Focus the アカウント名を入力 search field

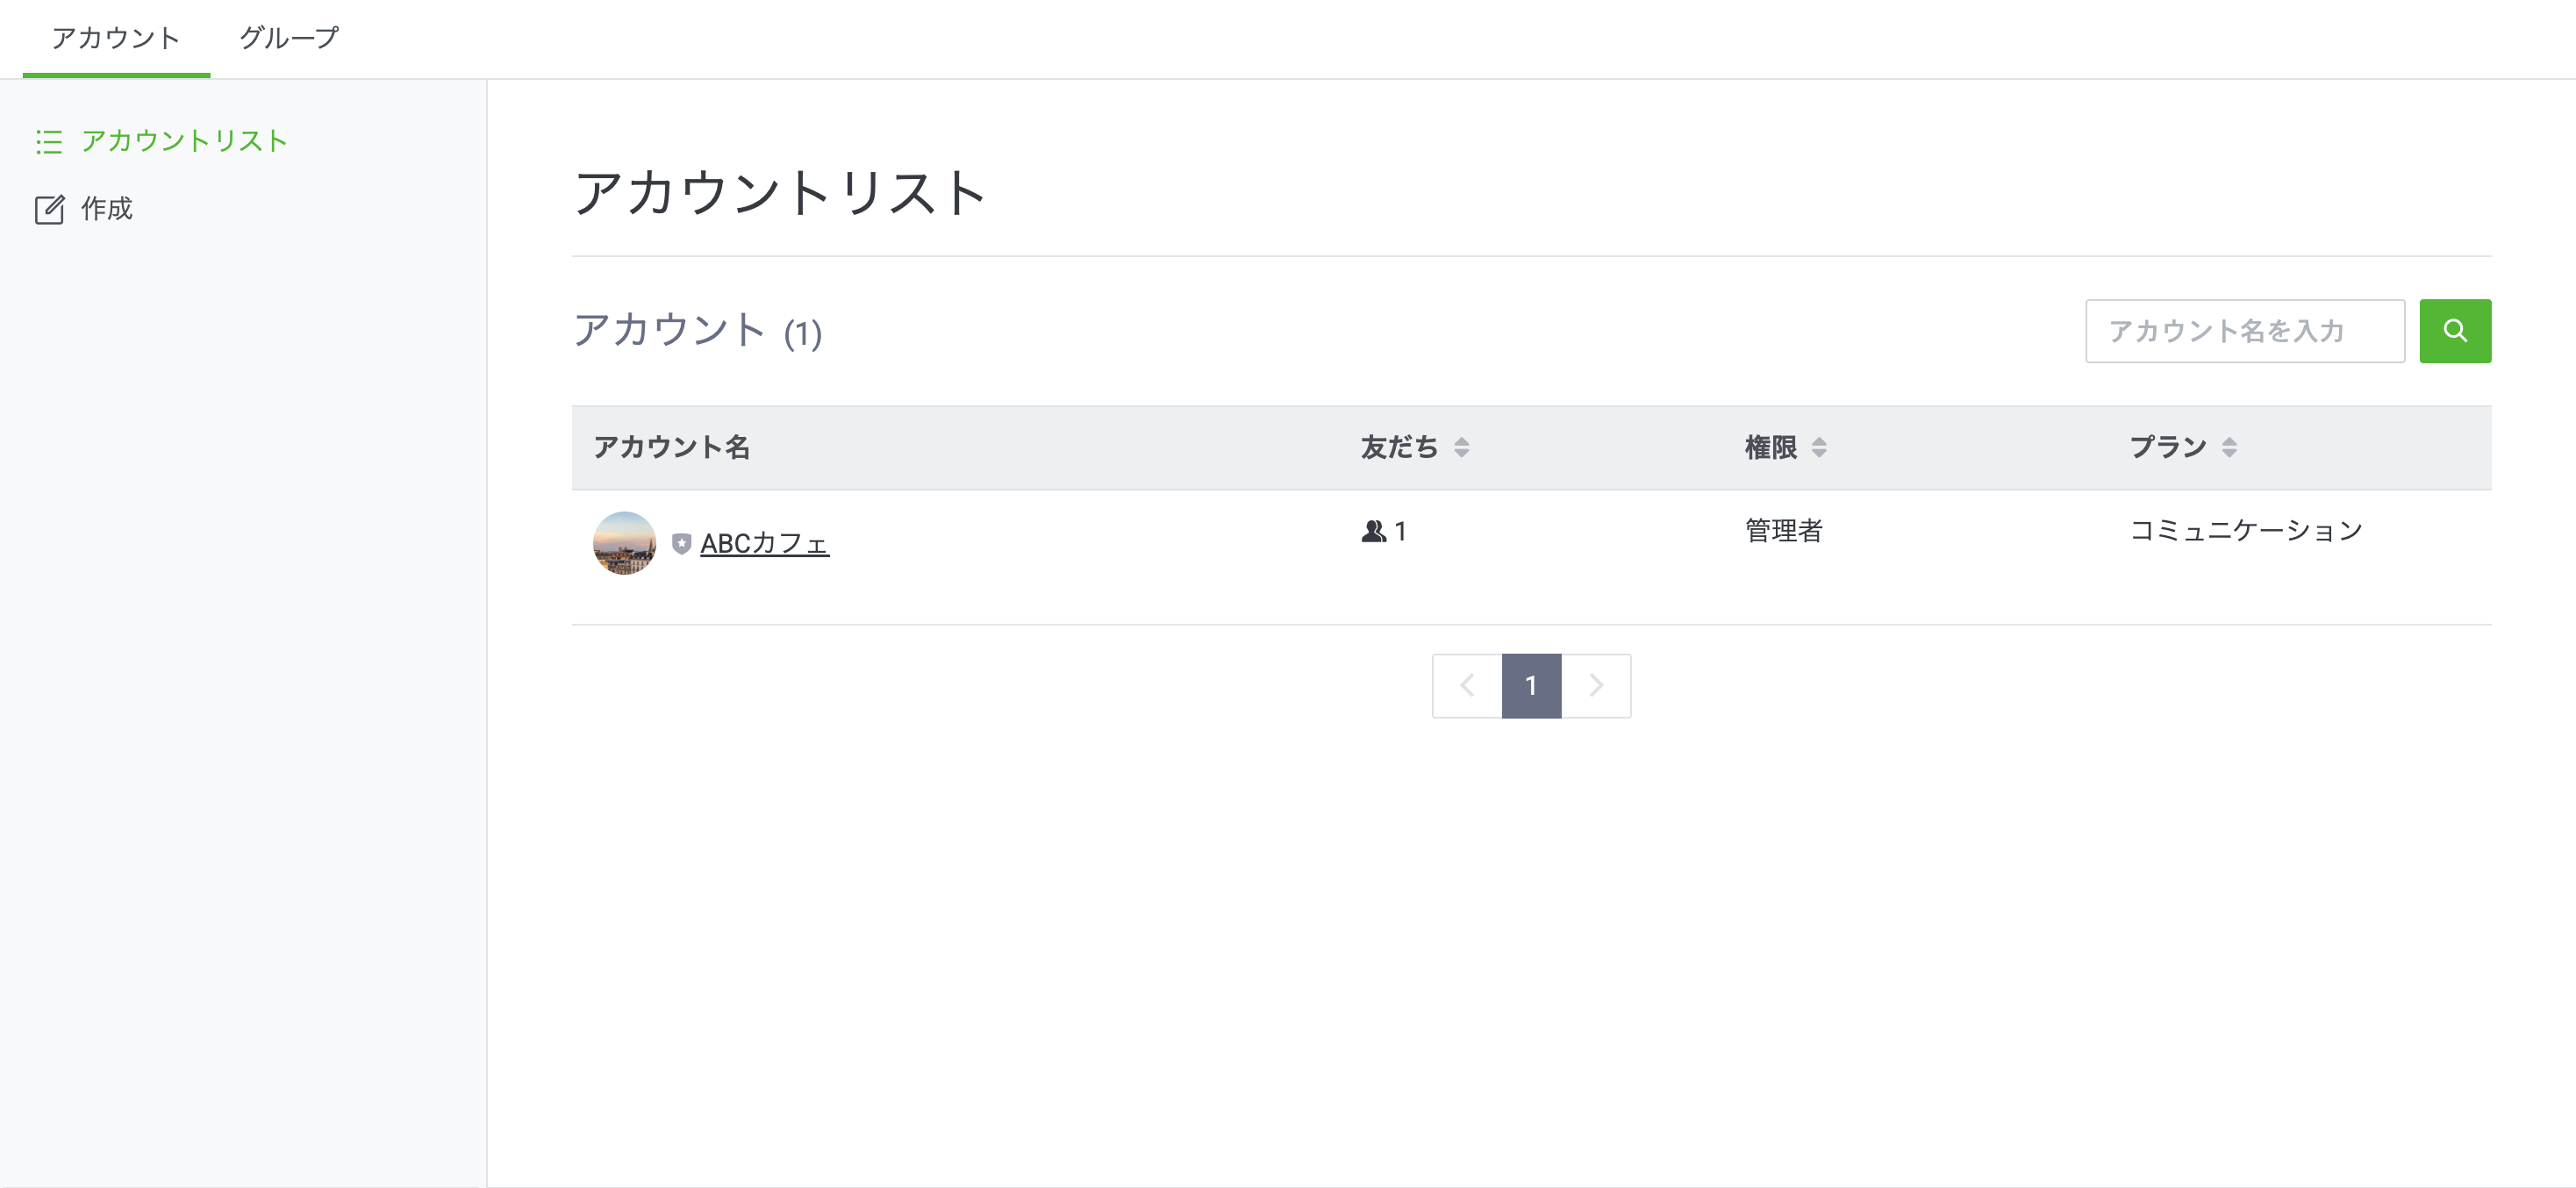pyautogui.click(x=2244, y=331)
